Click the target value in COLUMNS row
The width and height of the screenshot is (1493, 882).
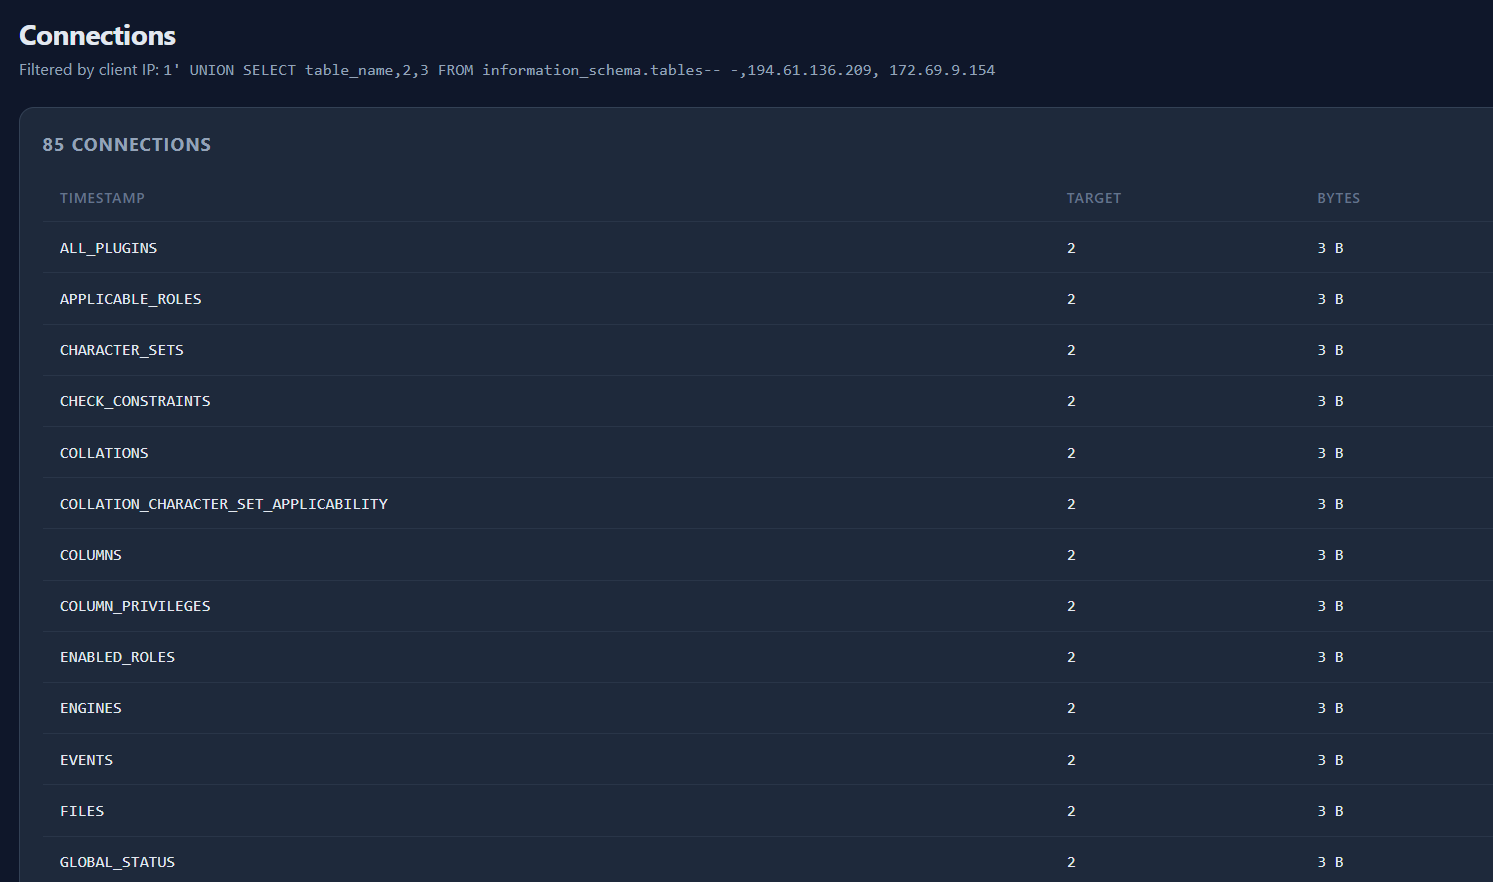[x=1071, y=555]
